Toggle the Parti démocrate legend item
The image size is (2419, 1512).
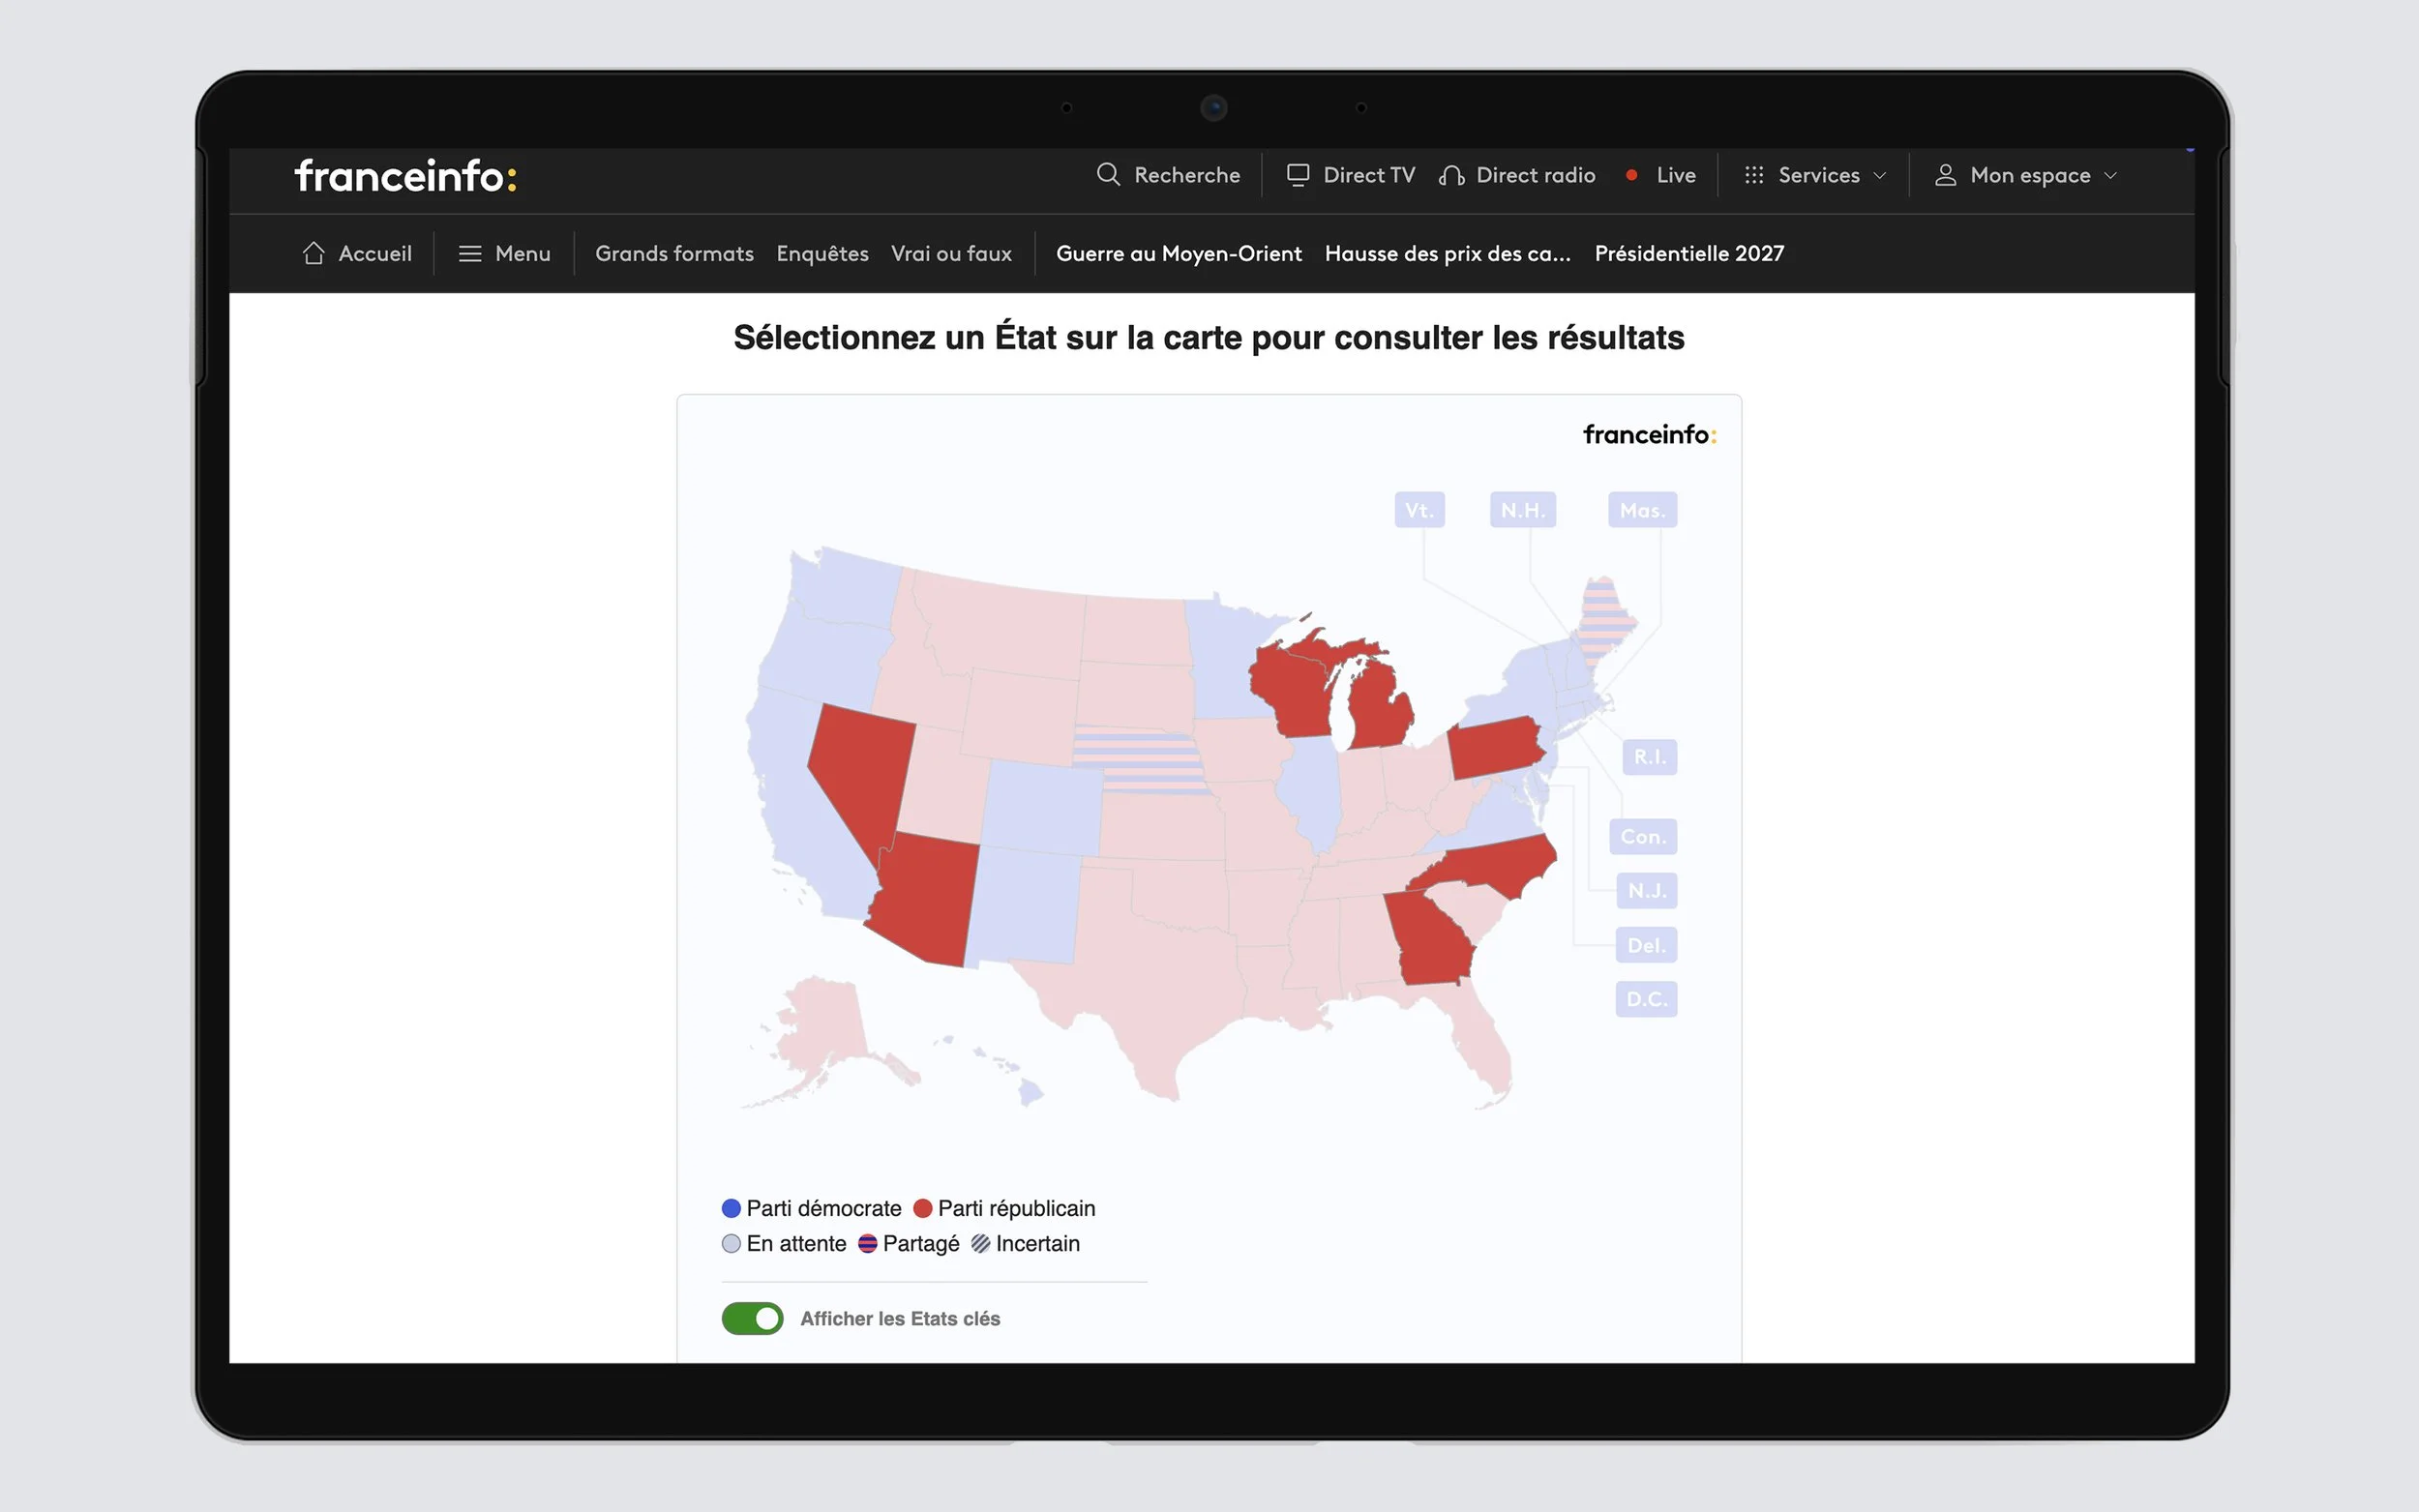(811, 1208)
